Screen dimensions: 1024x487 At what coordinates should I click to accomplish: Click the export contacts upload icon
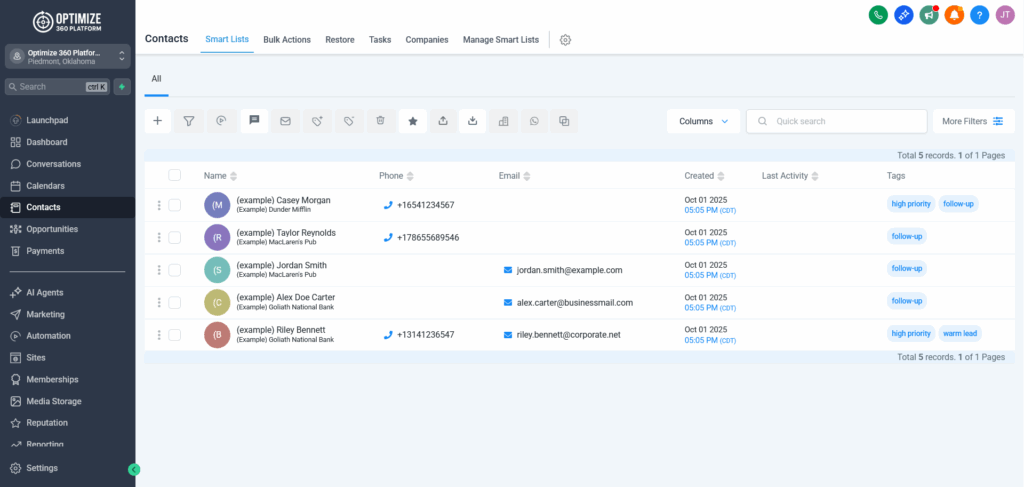click(x=443, y=121)
